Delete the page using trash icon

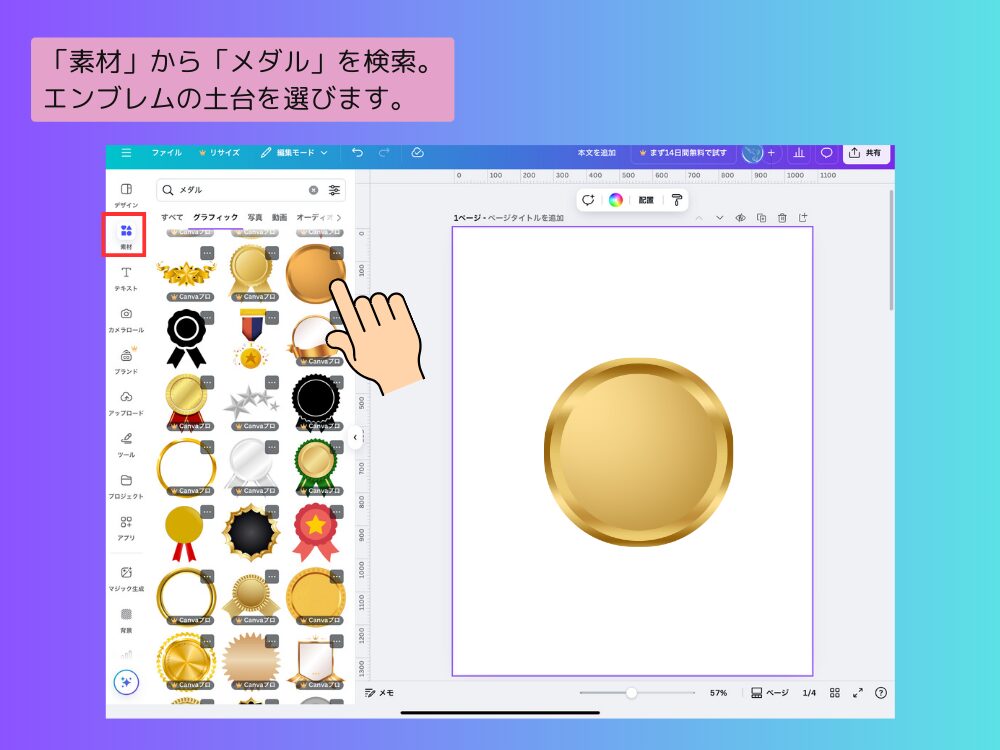(782, 218)
